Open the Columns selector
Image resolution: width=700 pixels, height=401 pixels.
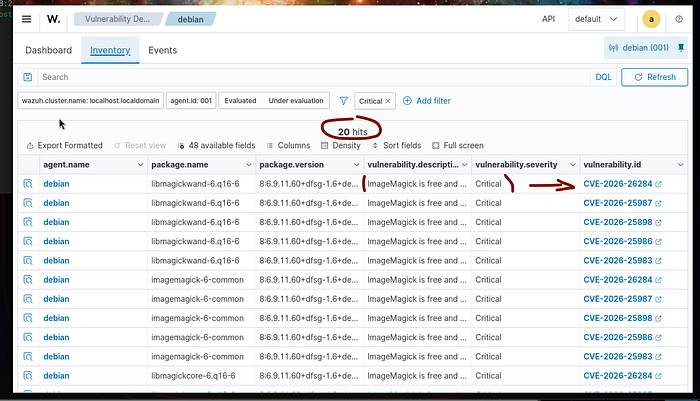[x=288, y=146]
